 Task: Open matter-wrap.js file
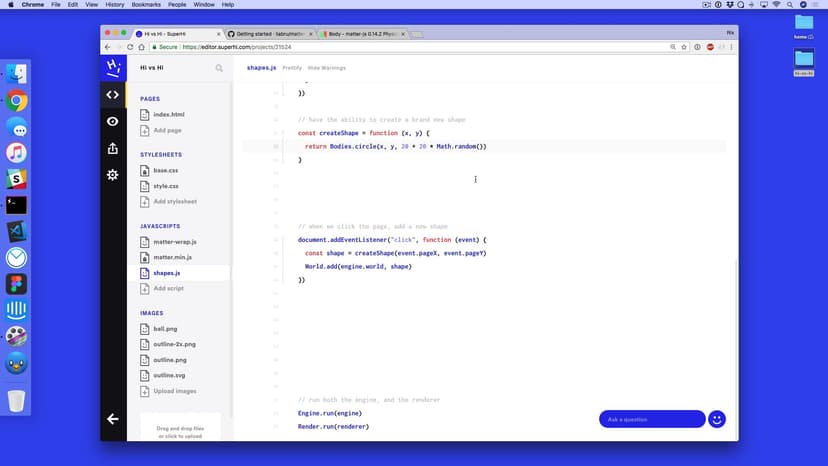tap(174, 242)
